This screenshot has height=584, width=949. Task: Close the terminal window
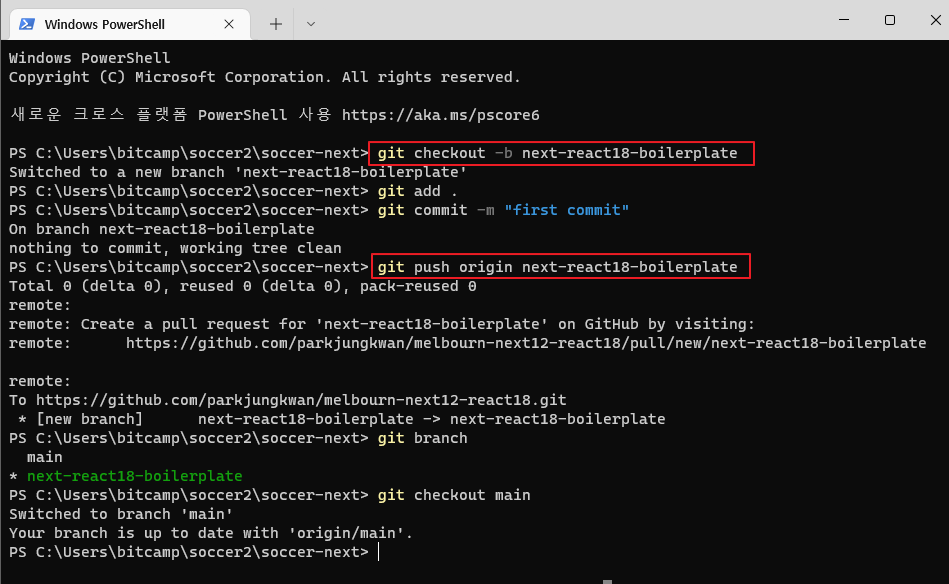935,20
